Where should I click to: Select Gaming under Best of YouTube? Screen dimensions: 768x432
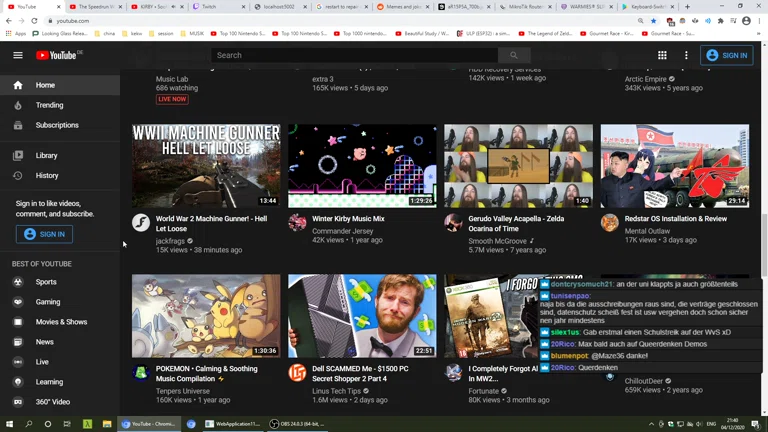tap(48, 302)
